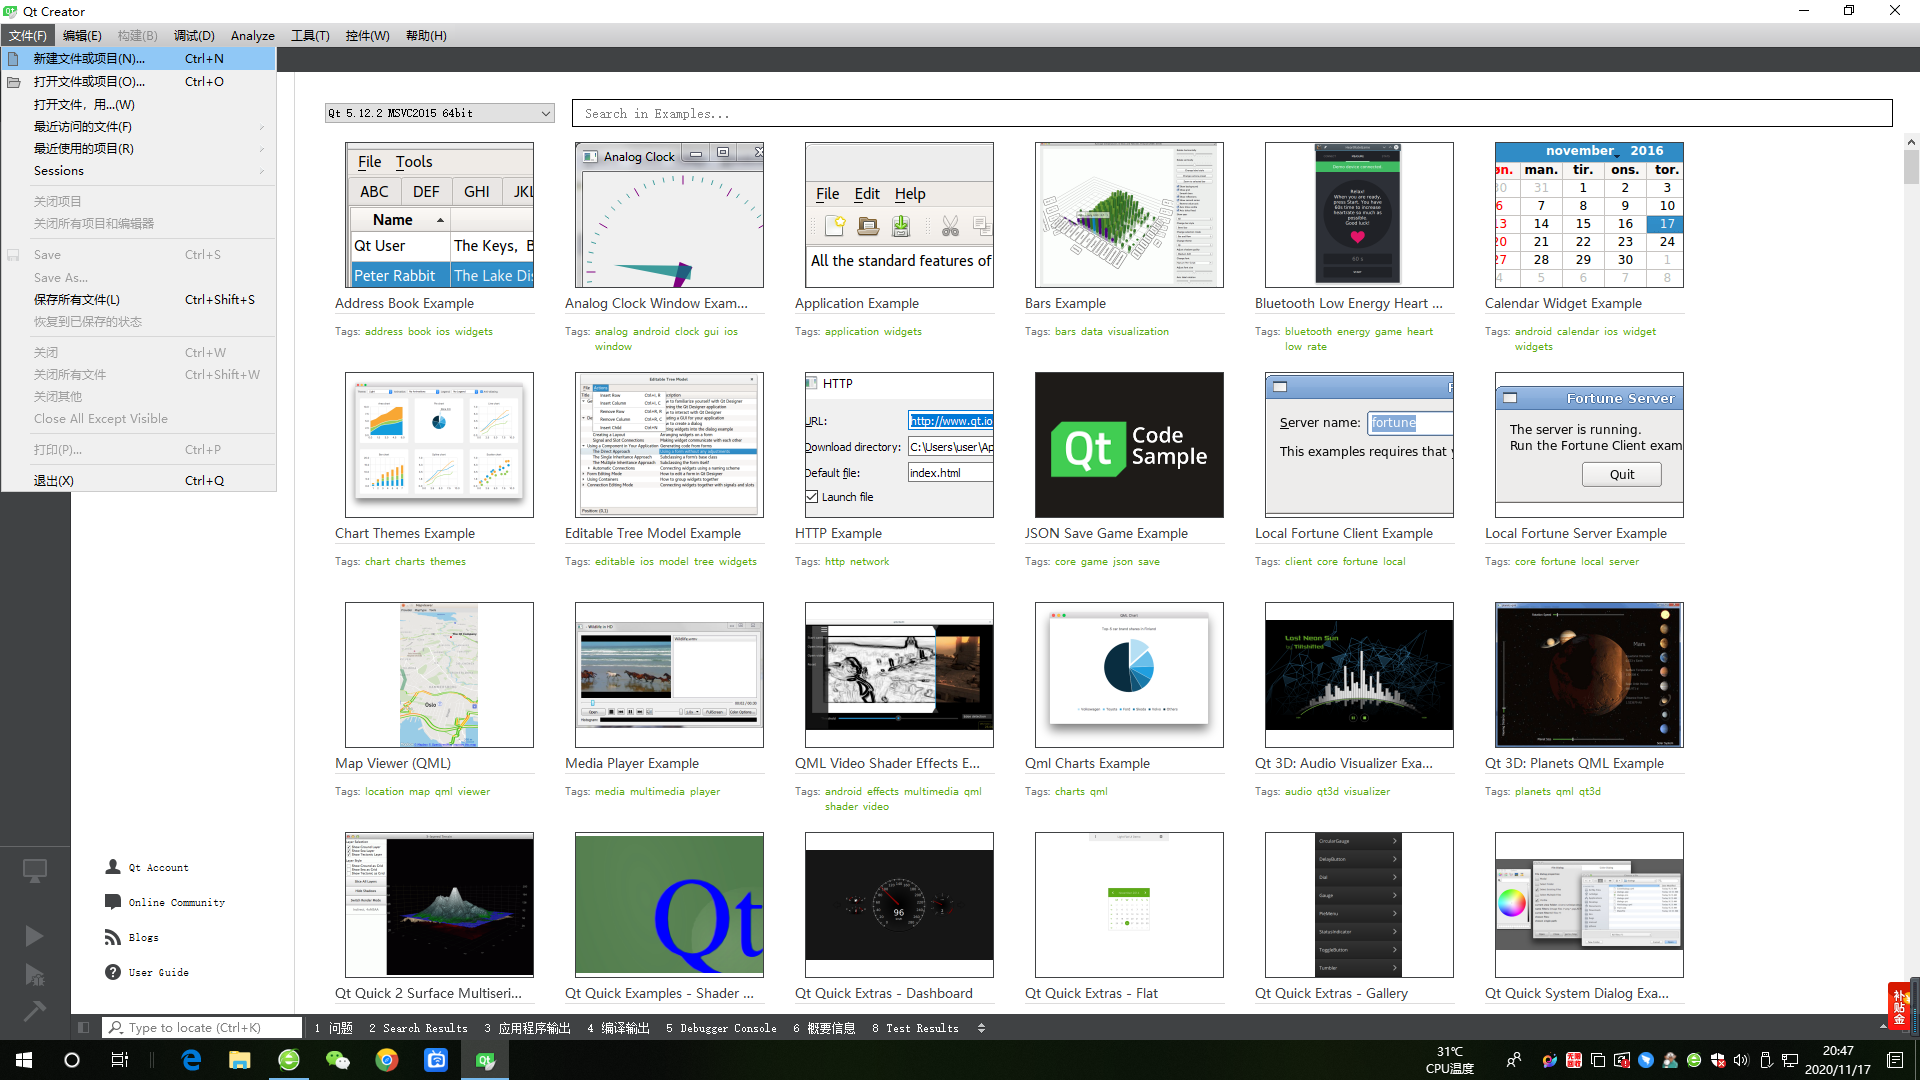Launch Edge from the taskbar
Image resolution: width=1920 pixels, height=1080 pixels.
(191, 1060)
